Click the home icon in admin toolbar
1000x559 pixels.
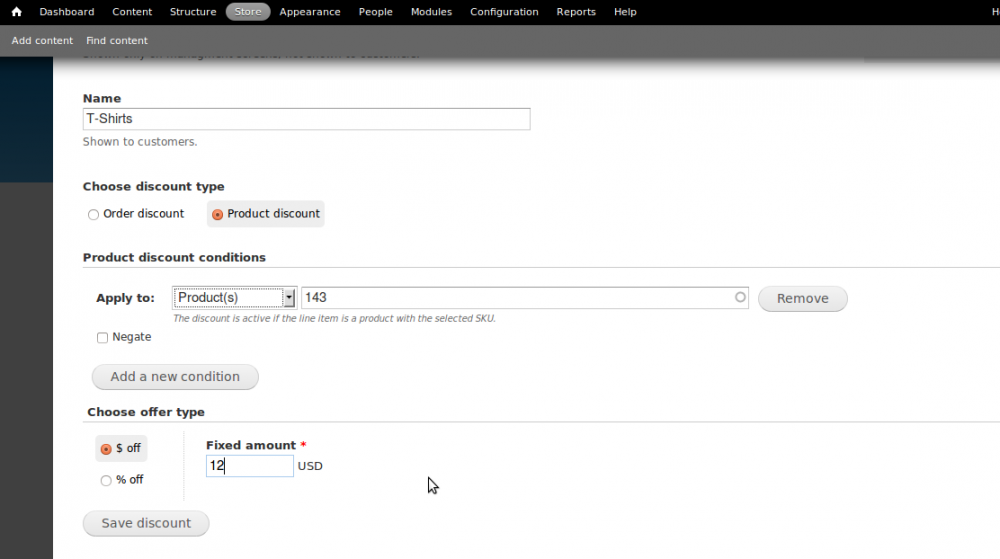pos(16,12)
